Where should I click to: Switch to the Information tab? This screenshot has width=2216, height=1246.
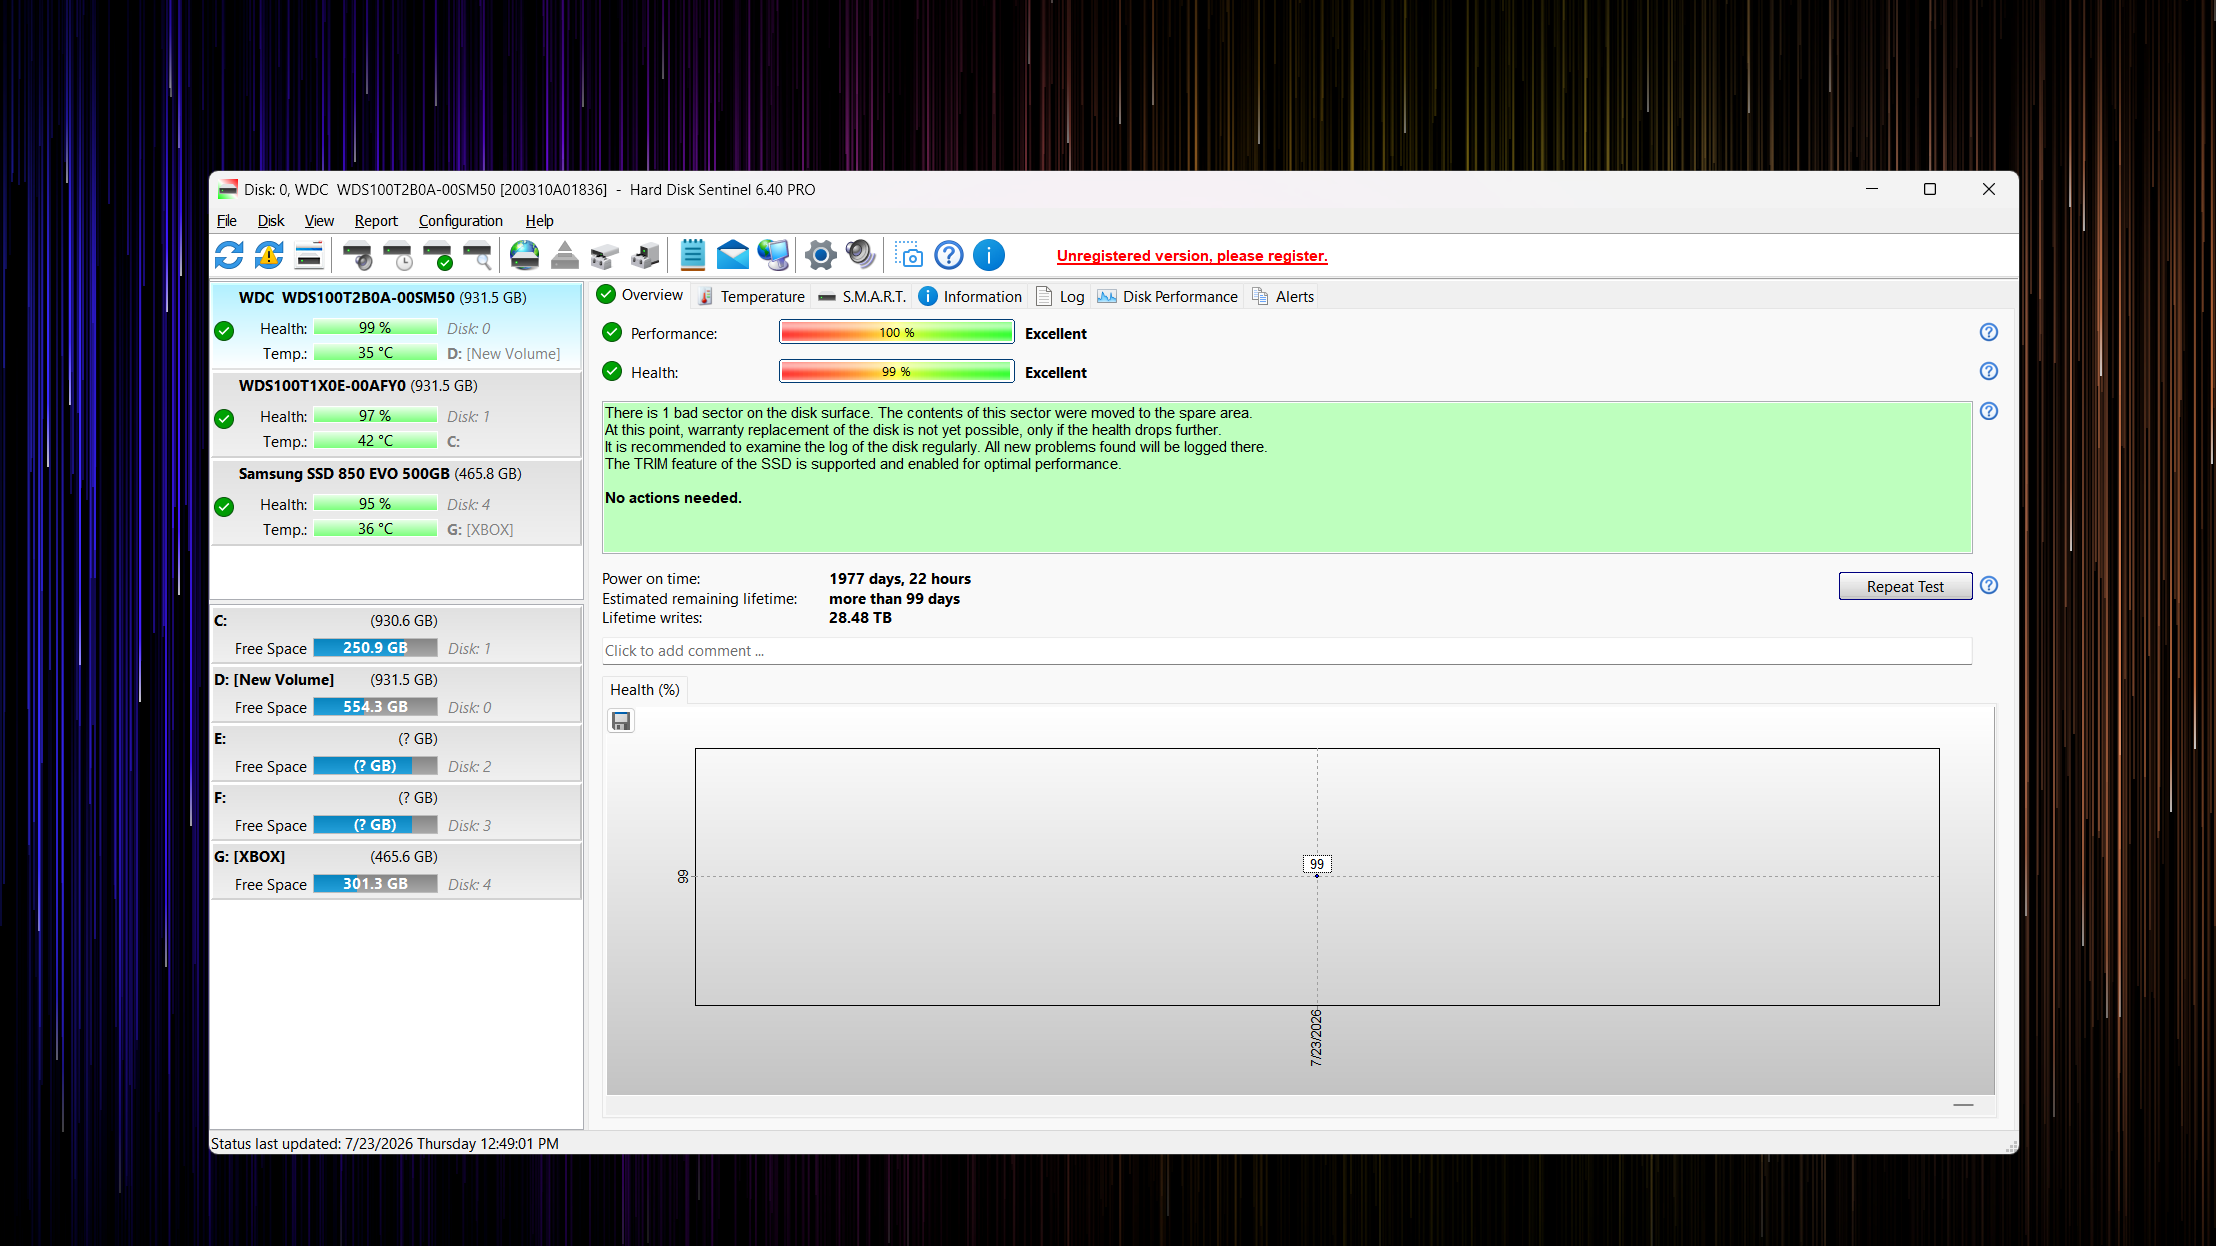tap(970, 297)
